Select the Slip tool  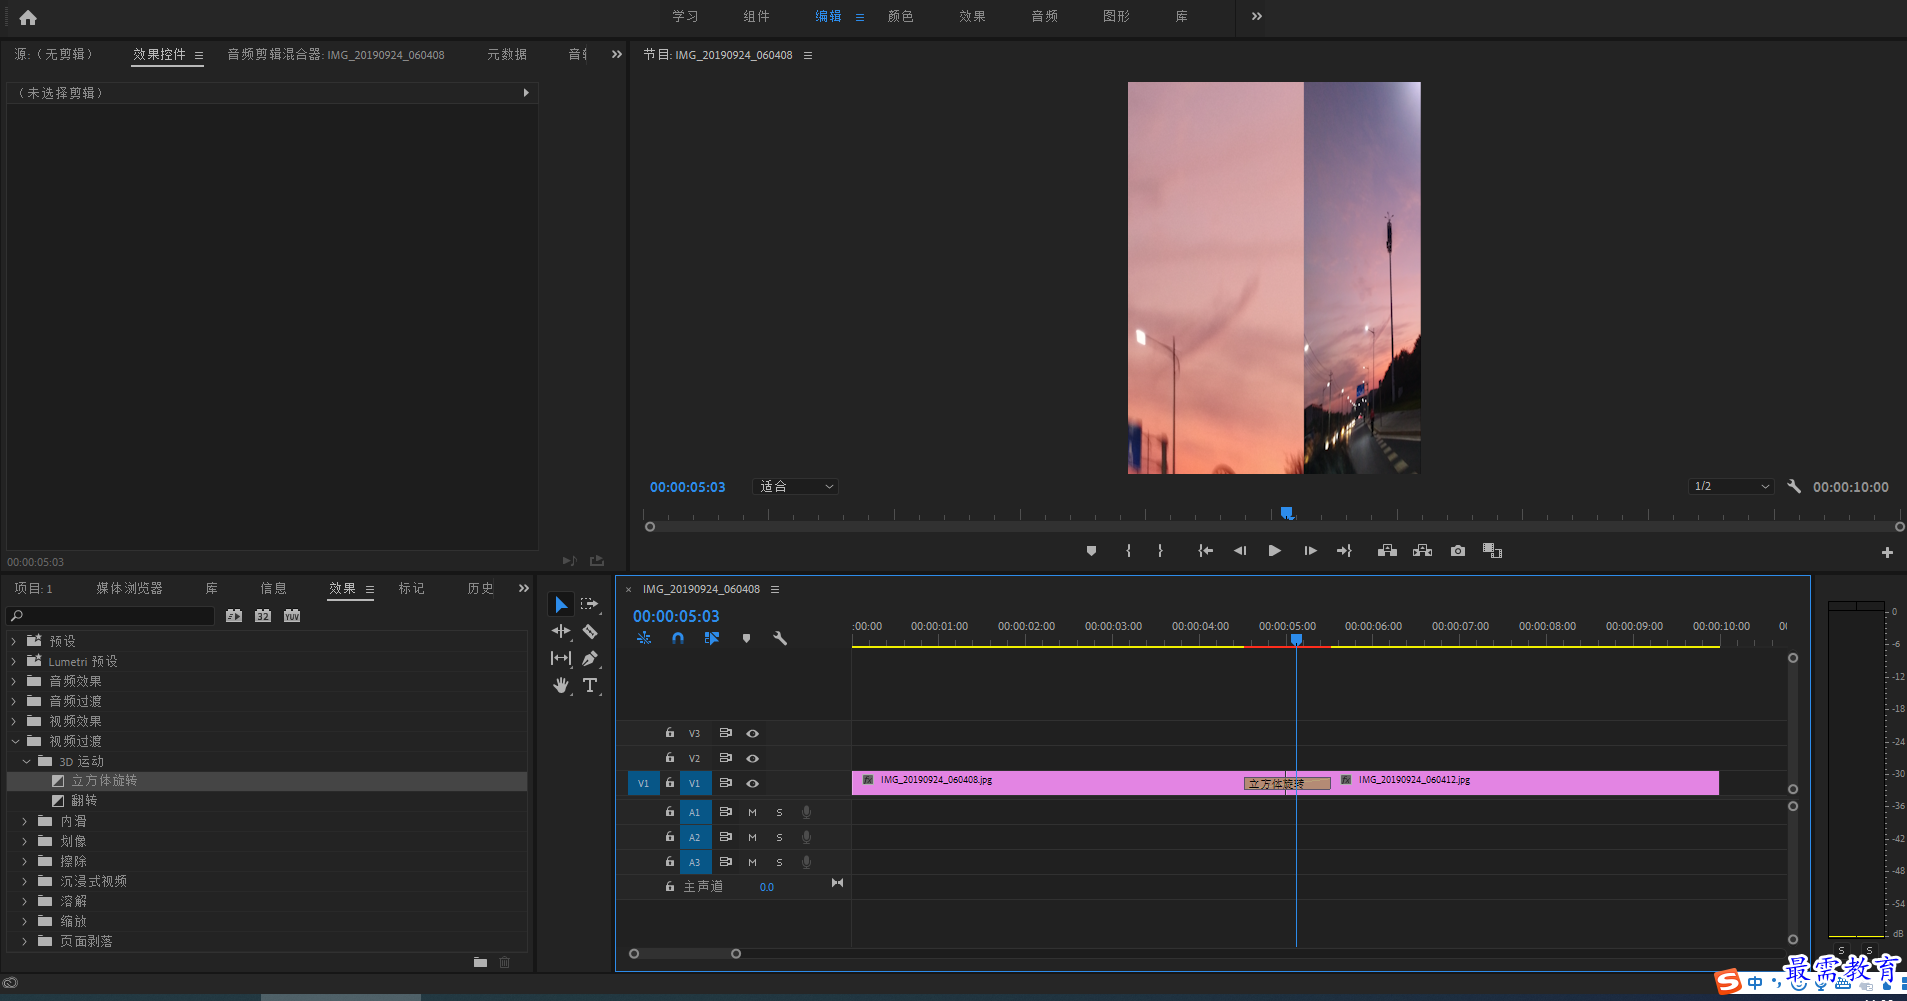[561, 658]
